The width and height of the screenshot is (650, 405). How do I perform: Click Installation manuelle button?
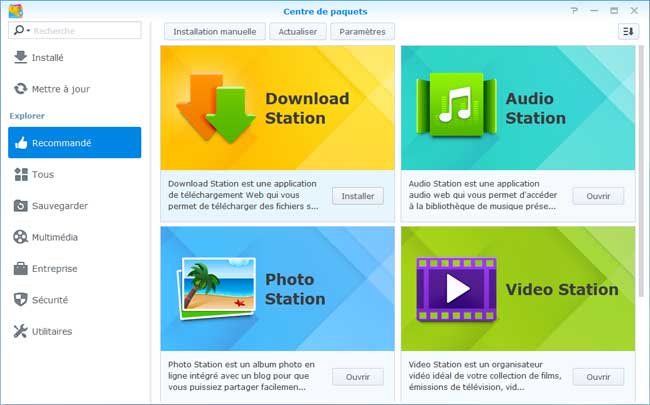(215, 32)
